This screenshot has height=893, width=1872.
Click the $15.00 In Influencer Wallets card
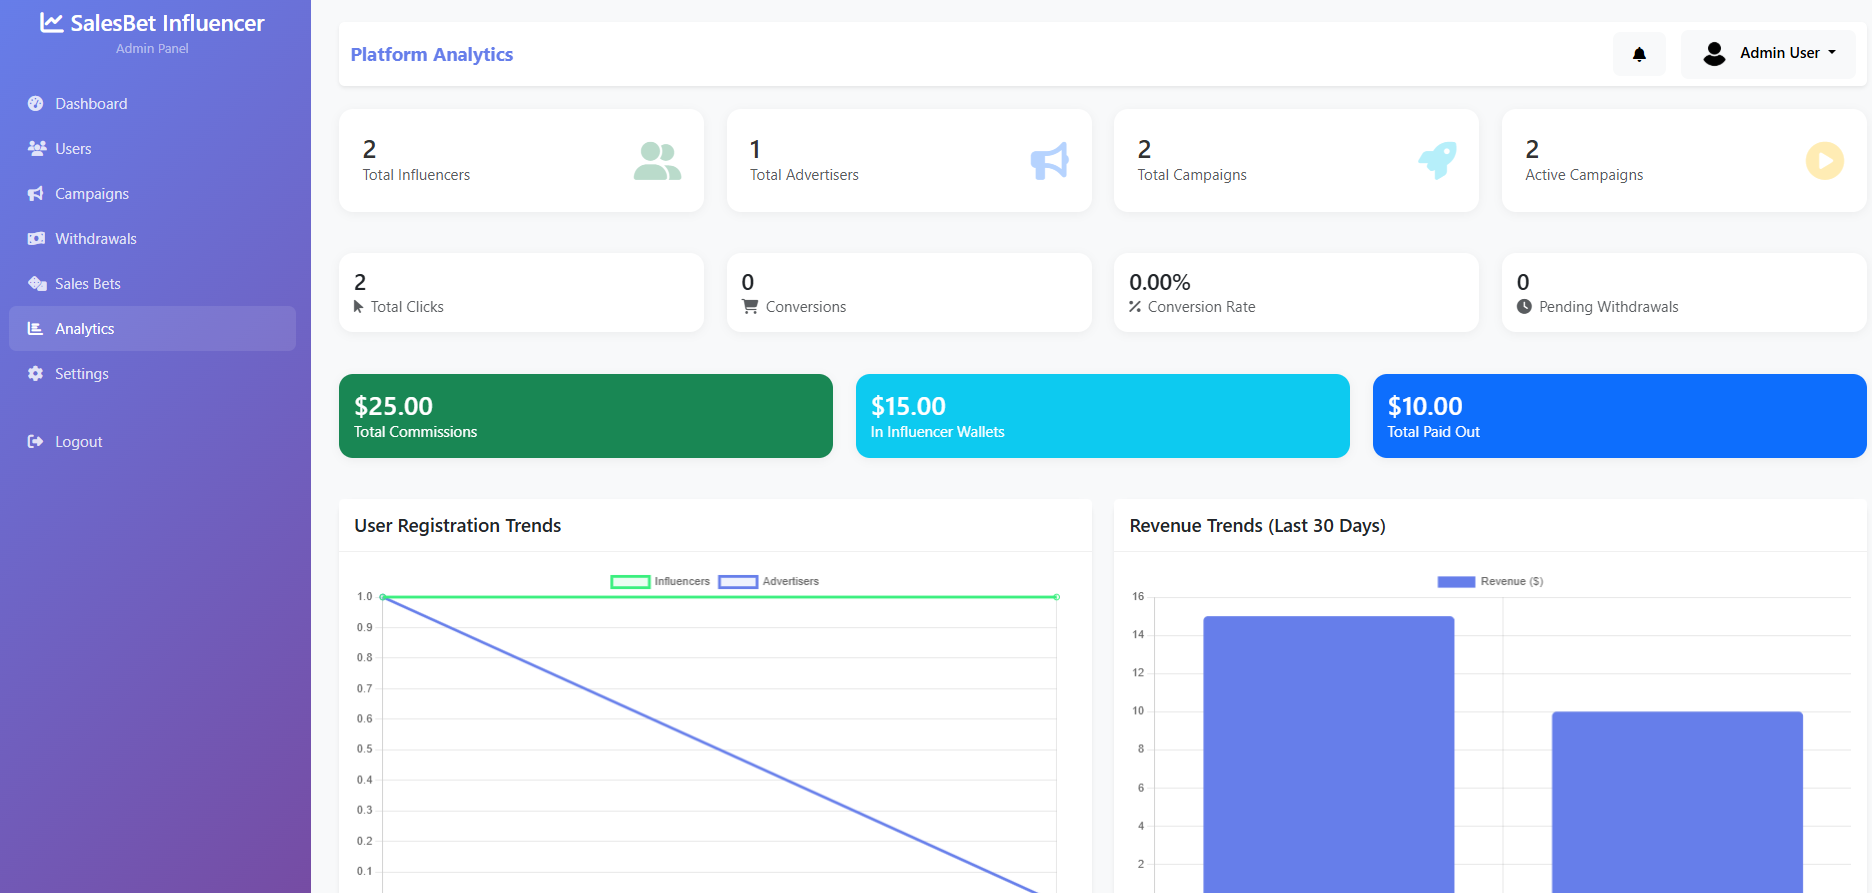coord(1103,416)
